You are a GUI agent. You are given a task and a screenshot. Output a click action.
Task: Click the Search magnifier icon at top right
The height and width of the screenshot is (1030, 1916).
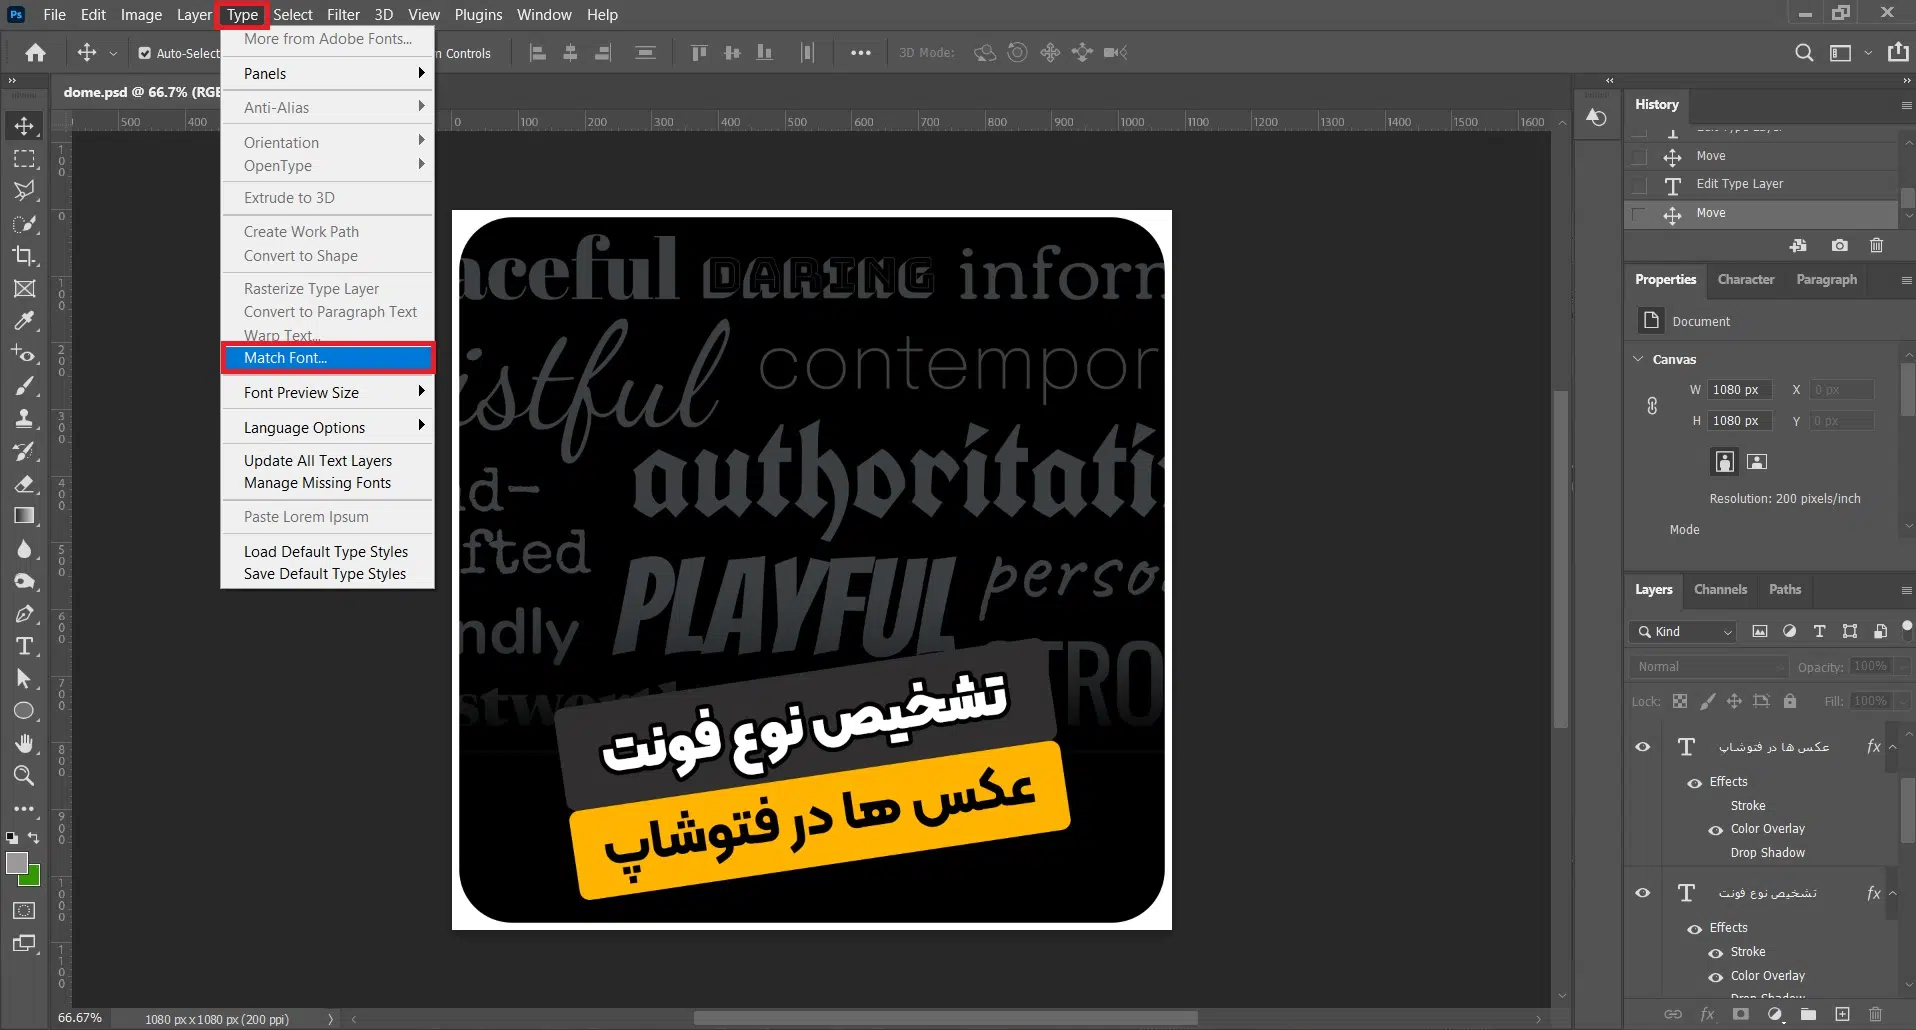(1803, 53)
